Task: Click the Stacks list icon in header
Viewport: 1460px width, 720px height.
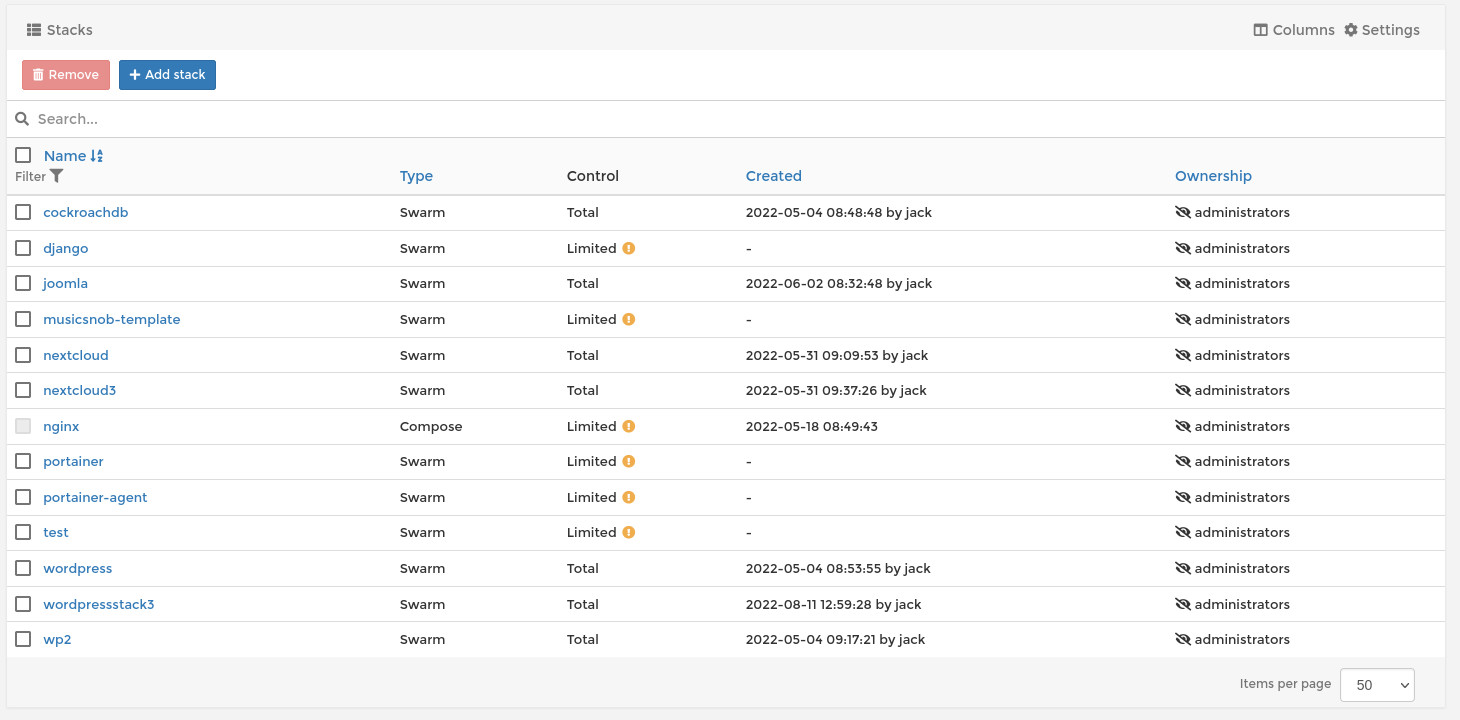Action: (34, 30)
